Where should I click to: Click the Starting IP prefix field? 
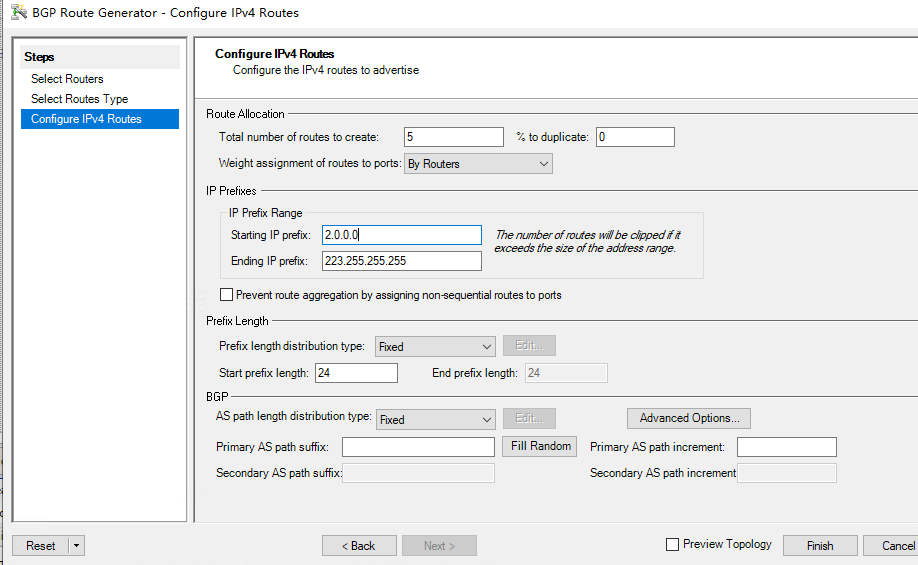click(x=402, y=235)
